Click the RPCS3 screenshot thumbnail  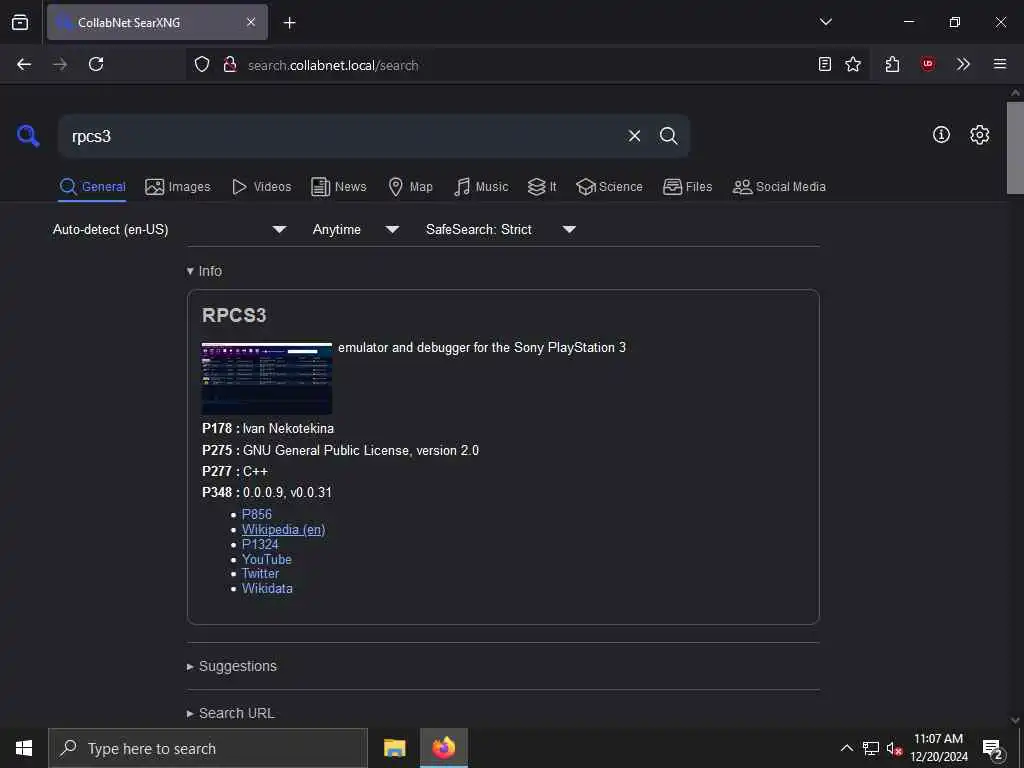267,378
